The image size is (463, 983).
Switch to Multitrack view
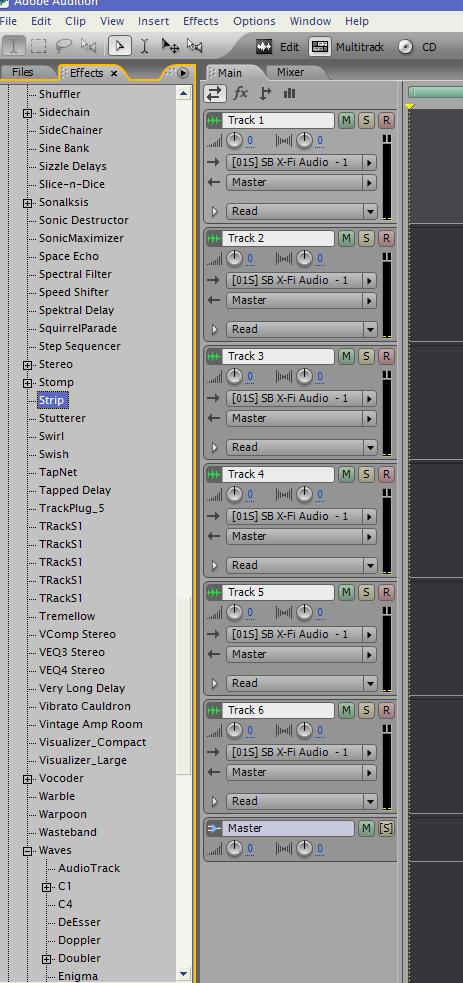point(347,47)
